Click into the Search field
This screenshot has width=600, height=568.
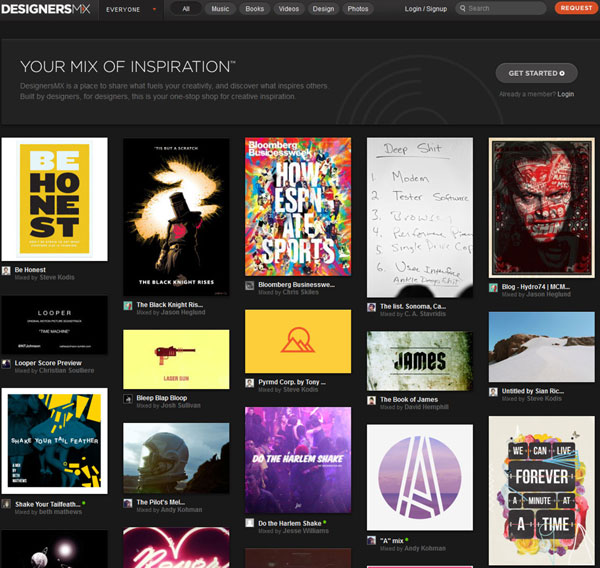501,8
